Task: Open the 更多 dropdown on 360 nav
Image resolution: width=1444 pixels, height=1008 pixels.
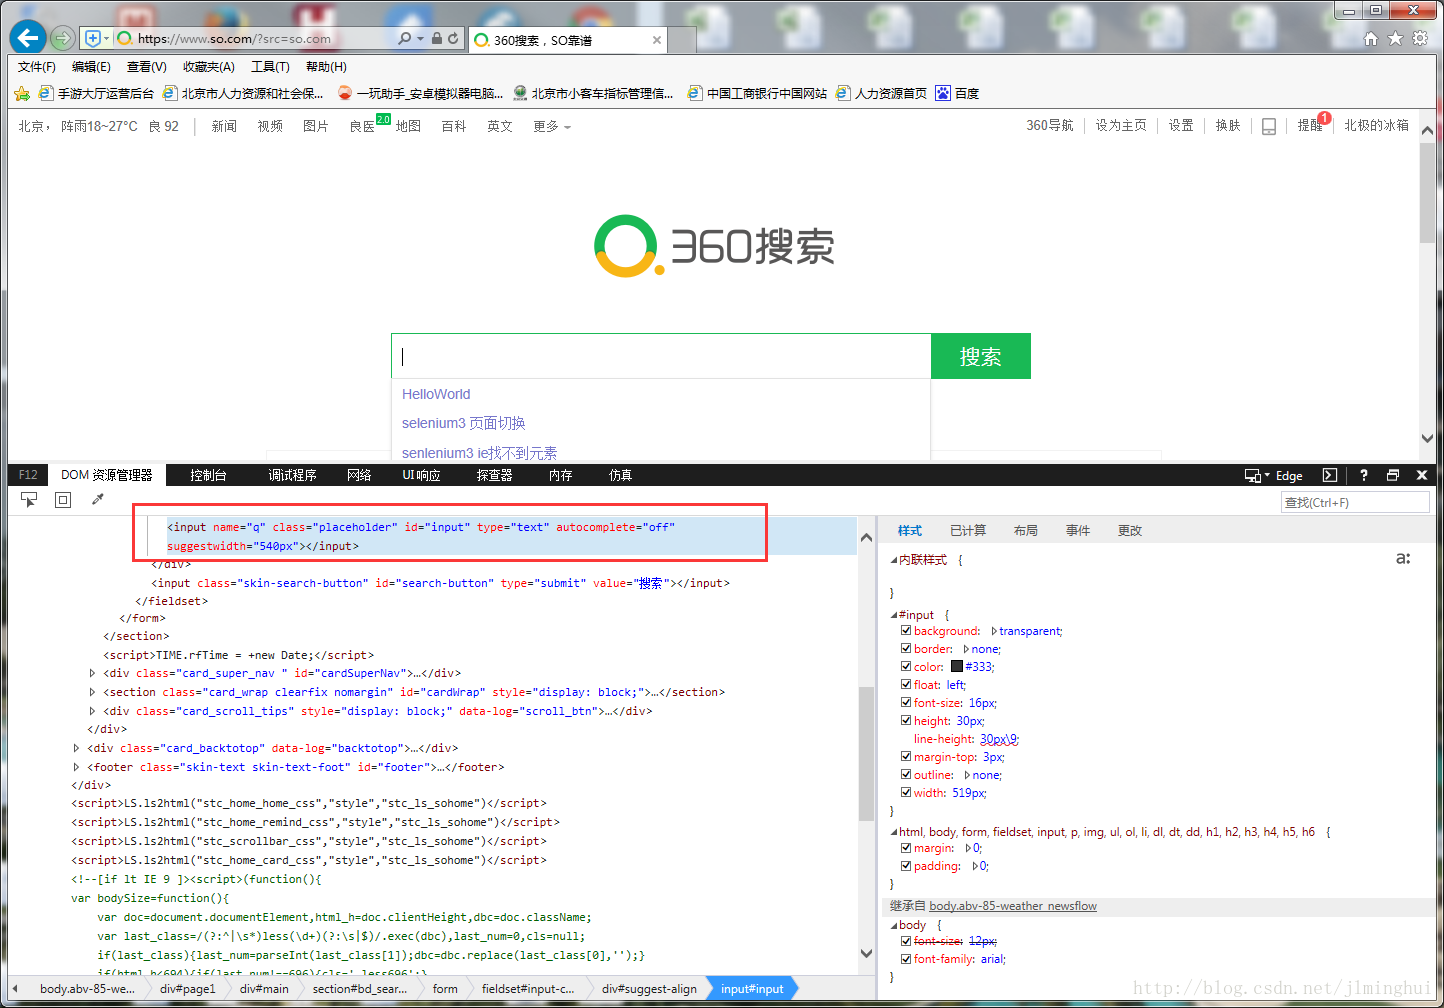Action: tap(552, 126)
